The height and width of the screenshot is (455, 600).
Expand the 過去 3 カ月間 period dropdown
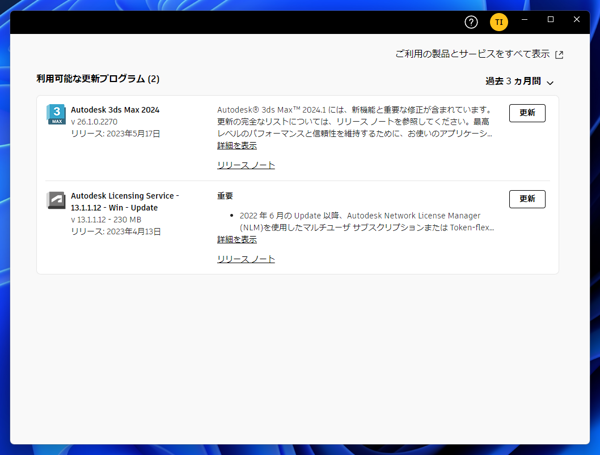point(519,82)
